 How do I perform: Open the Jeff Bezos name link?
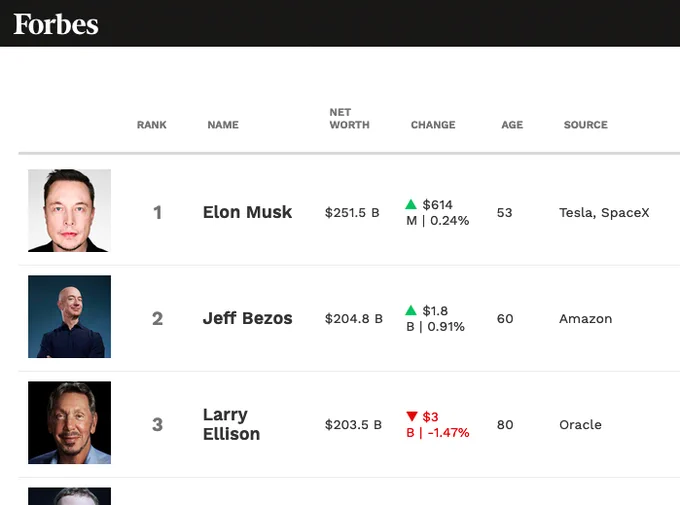click(x=247, y=318)
